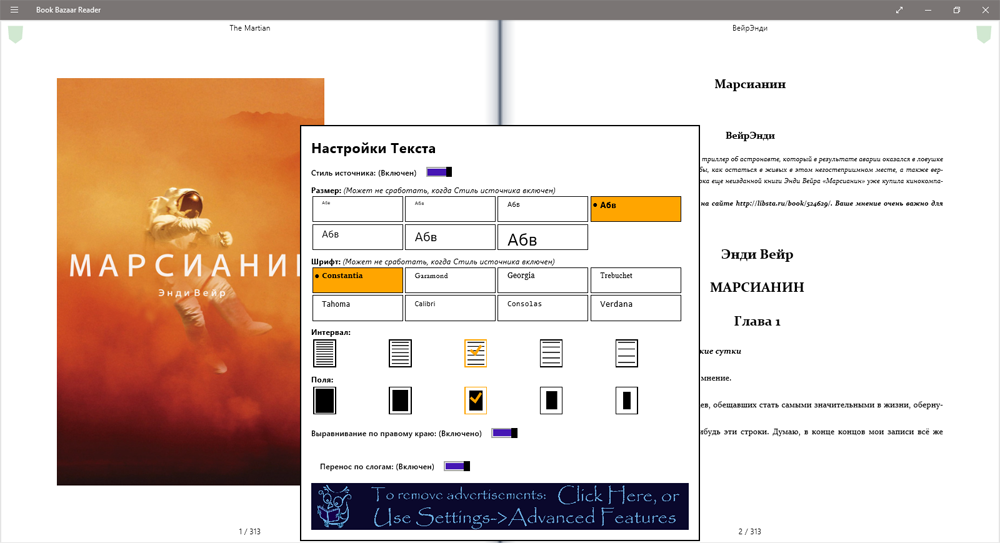This screenshot has width=1000, height=543.
Task: Choose the smallest Абв text size
Action: pyautogui.click(x=357, y=209)
